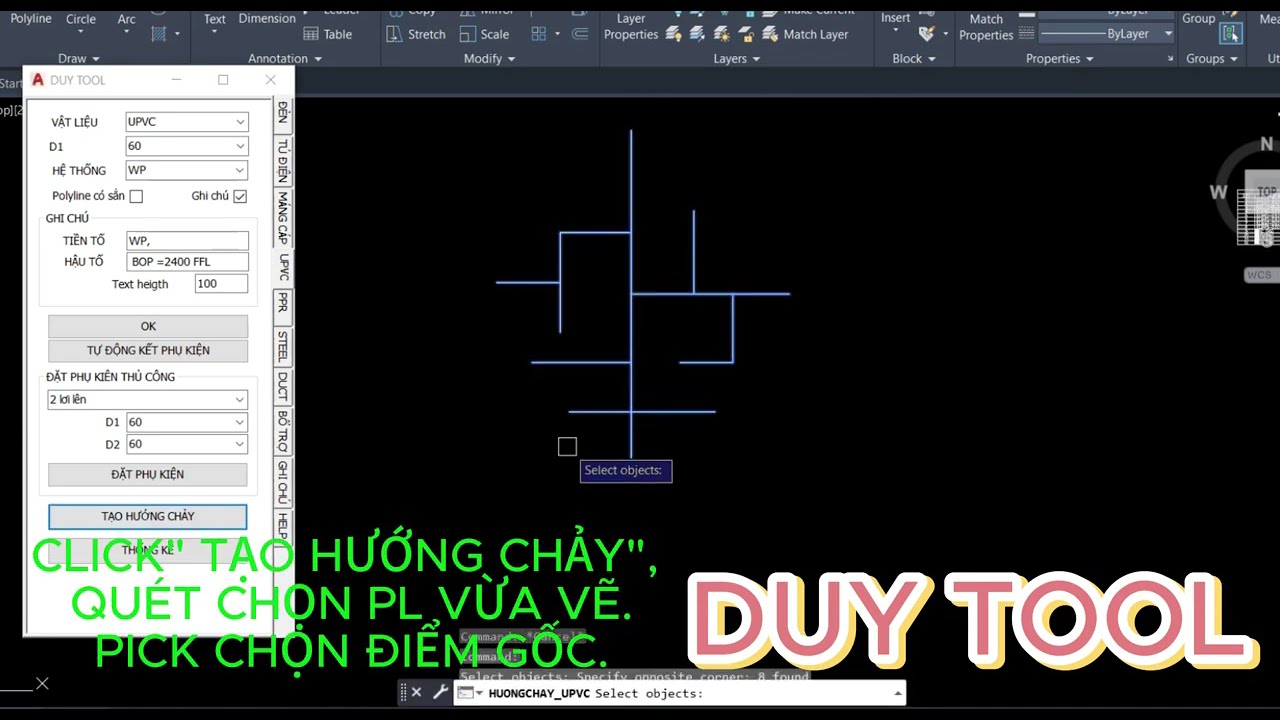Image resolution: width=1280 pixels, height=720 pixels.
Task: Open the HỆ THỐNG system dropdown
Action: click(240, 170)
